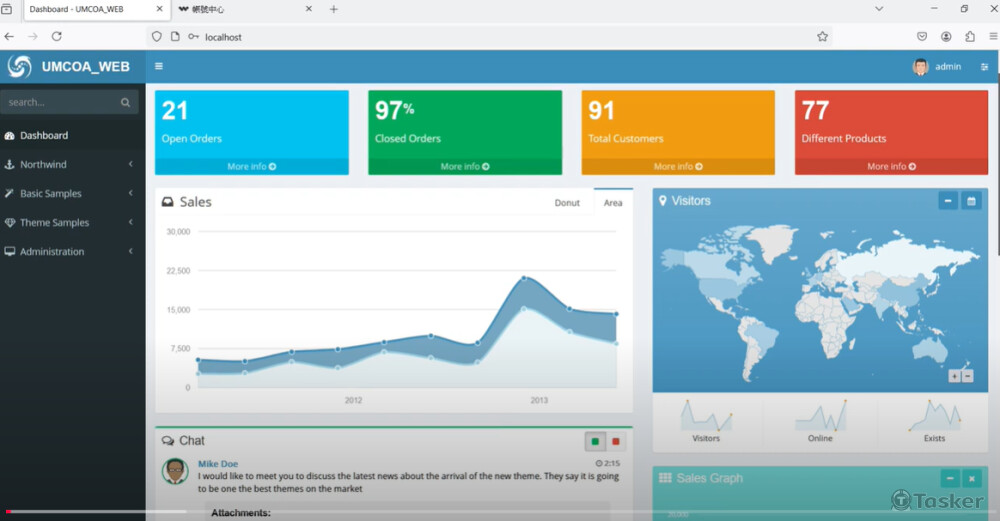Screen dimensions: 1000x521
Task: Open More info for Open Orders
Action: point(251,167)
